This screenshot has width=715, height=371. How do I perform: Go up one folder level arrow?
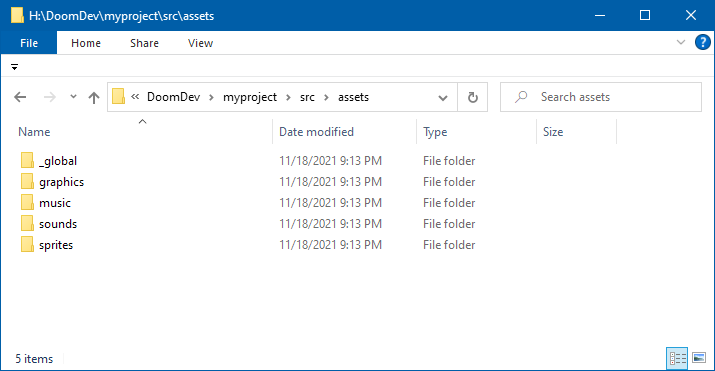[x=94, y=97]
